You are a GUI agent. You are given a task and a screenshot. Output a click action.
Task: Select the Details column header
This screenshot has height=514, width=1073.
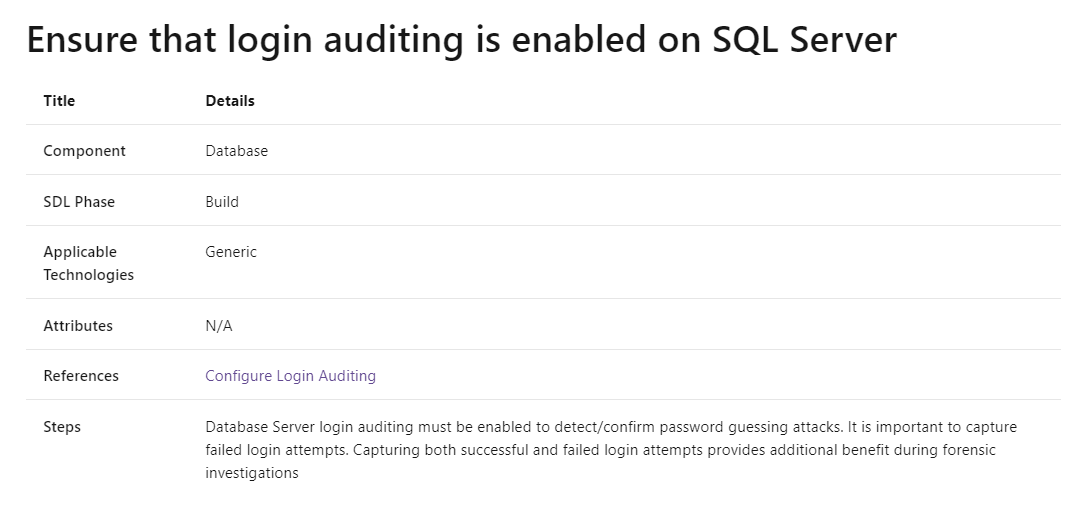point(230,101)
